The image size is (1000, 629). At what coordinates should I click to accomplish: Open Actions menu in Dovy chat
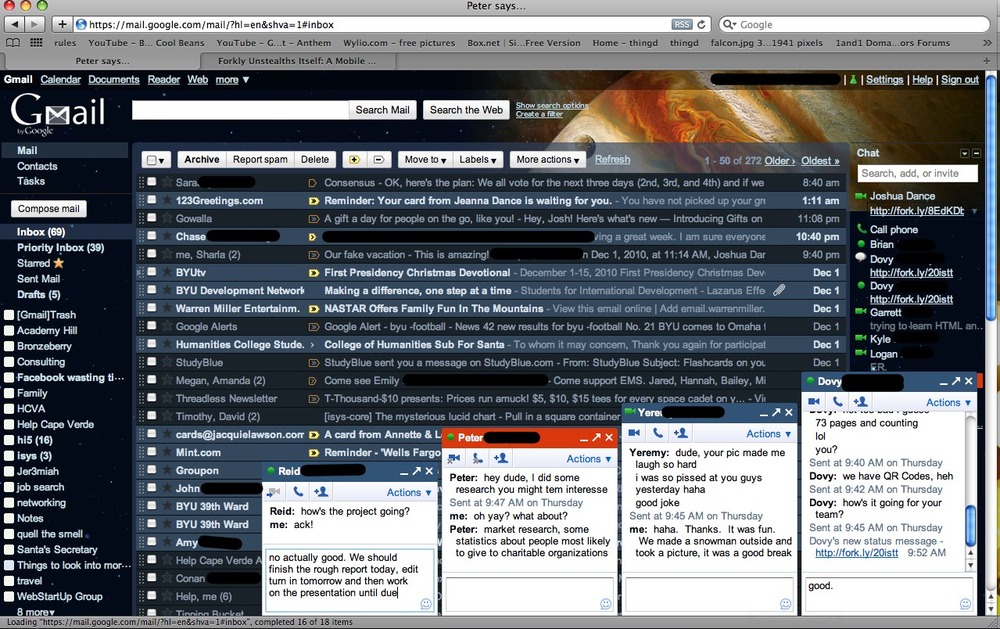coord(948,403)
